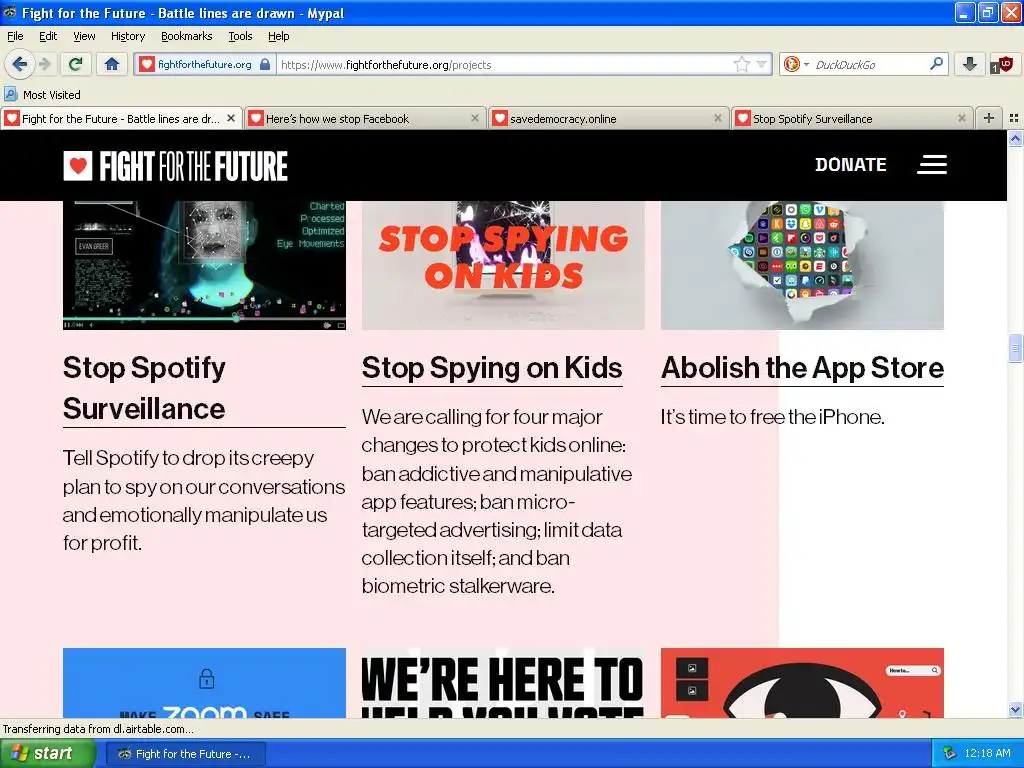This screenshot has width=1024, height=768.
Task: Click the Fight for the Future taskbar button
Action: tap(186, 754)
